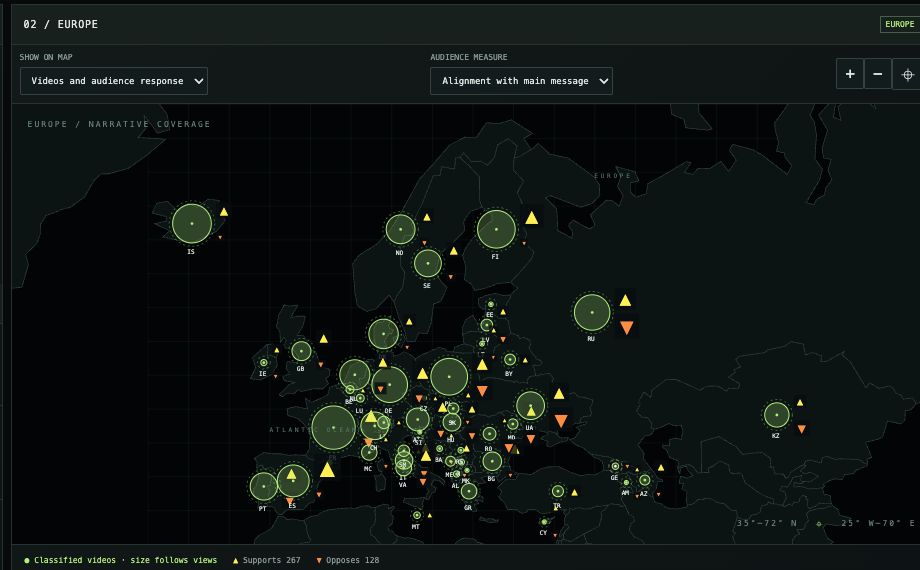Select the Moldova (MD) video bubble
920x570 pixels.
(513, 424)
